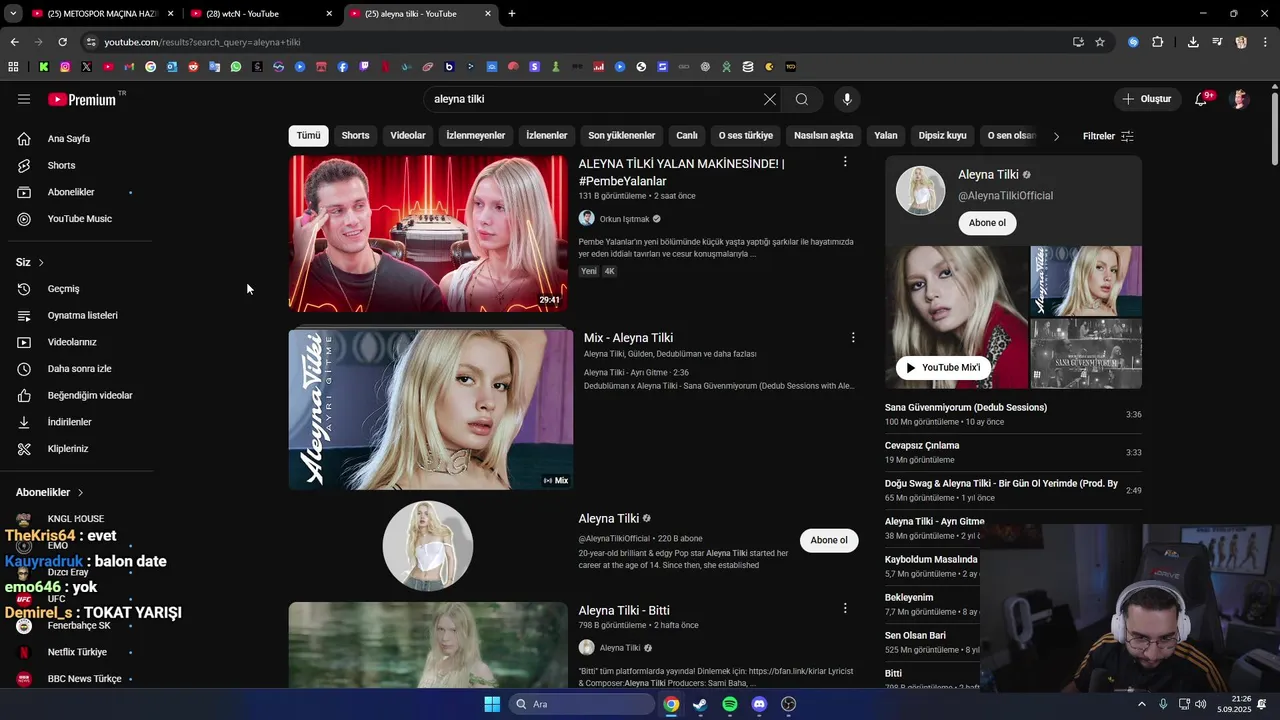The image size is (1280, 720).
Task: Show hidden system tray icons
Action: click(1142, 704)
